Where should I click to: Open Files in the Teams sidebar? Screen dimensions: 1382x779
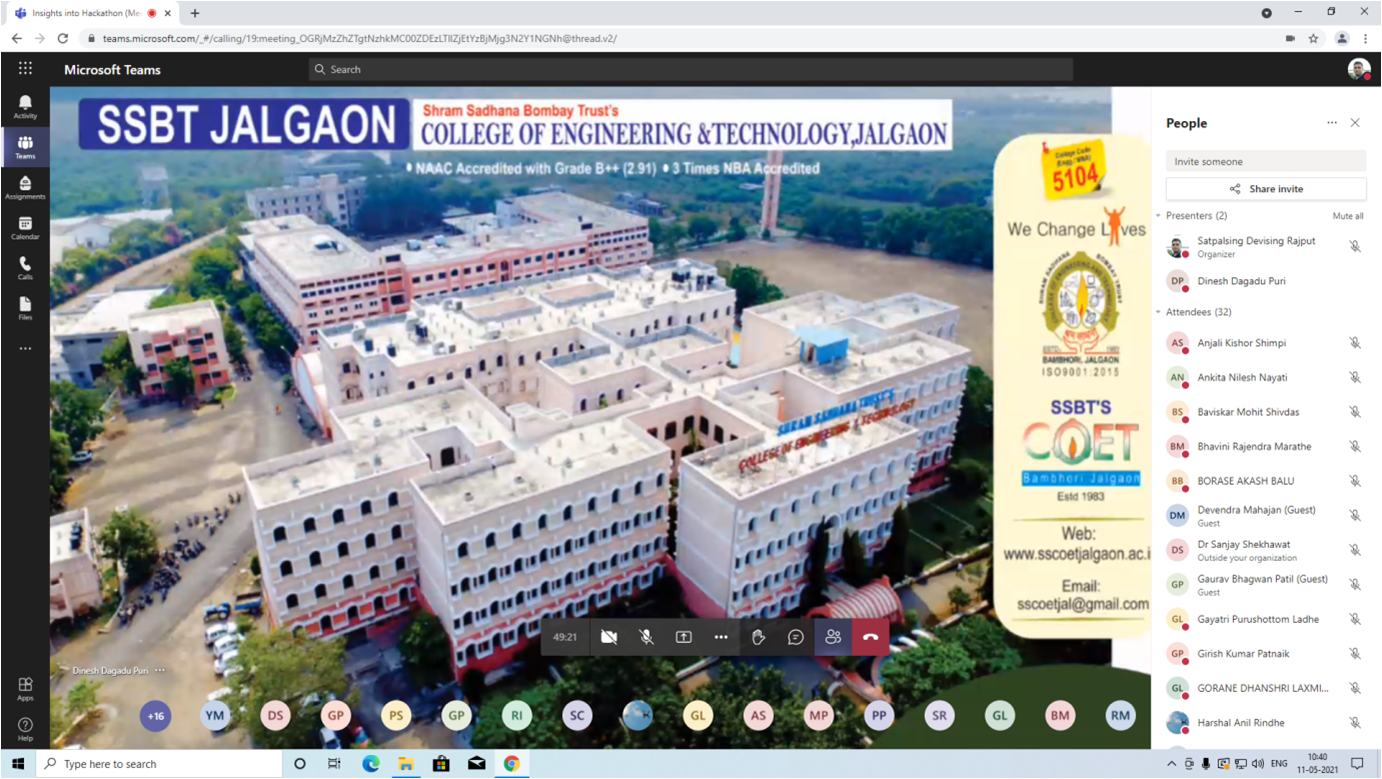pyautogui.click(x=25, y=308)
